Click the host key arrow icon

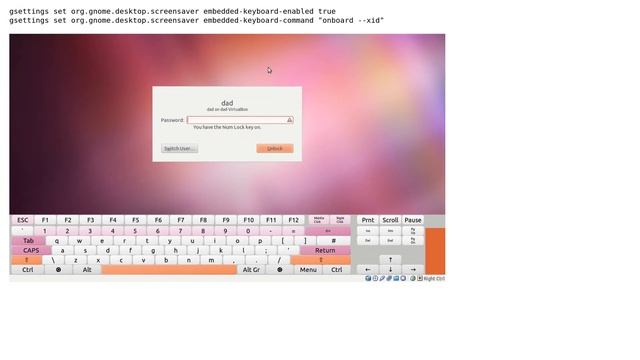[420, 278]
